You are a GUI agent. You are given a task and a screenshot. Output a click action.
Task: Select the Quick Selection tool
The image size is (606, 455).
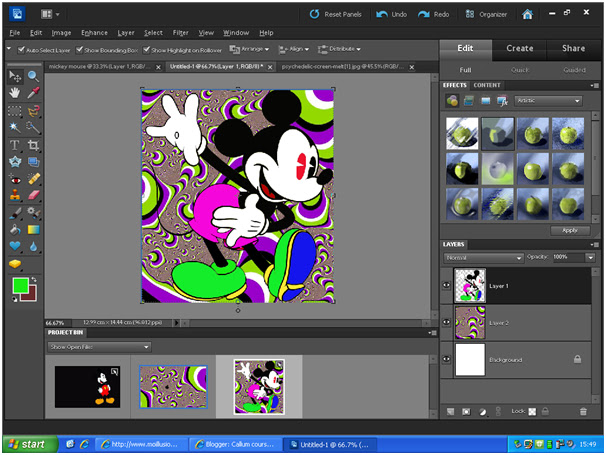pyautogui.click(x=33, y=127)
